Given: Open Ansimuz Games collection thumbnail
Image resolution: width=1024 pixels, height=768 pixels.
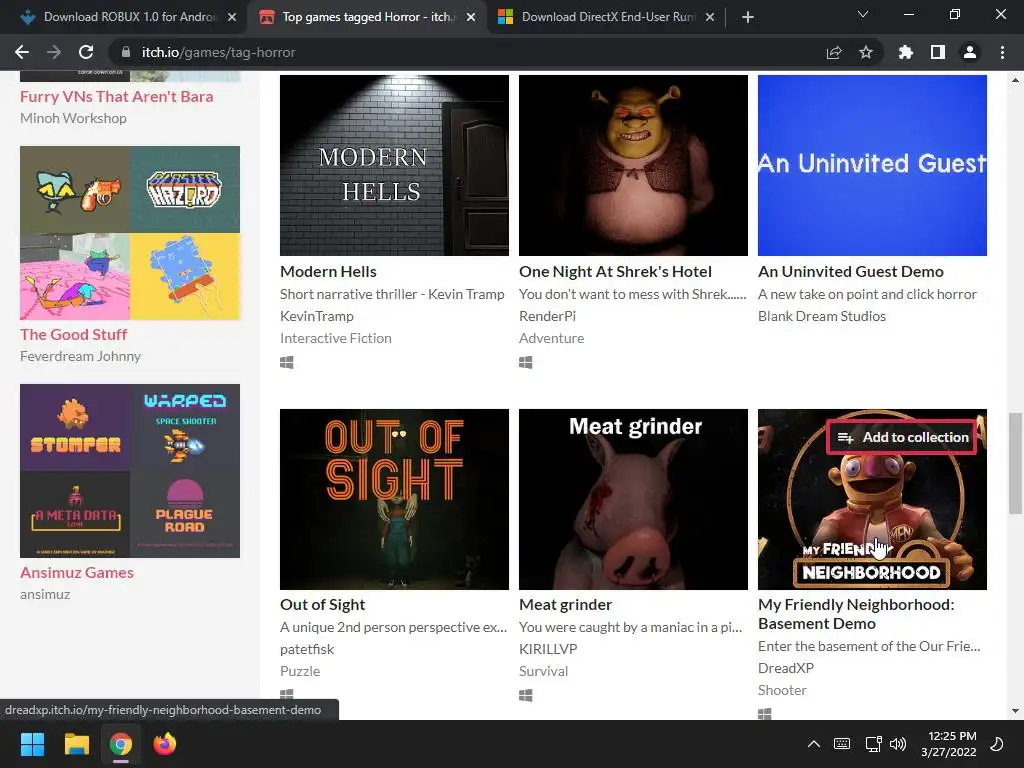Looking at the screenshot, I should [x=130, y=471].
